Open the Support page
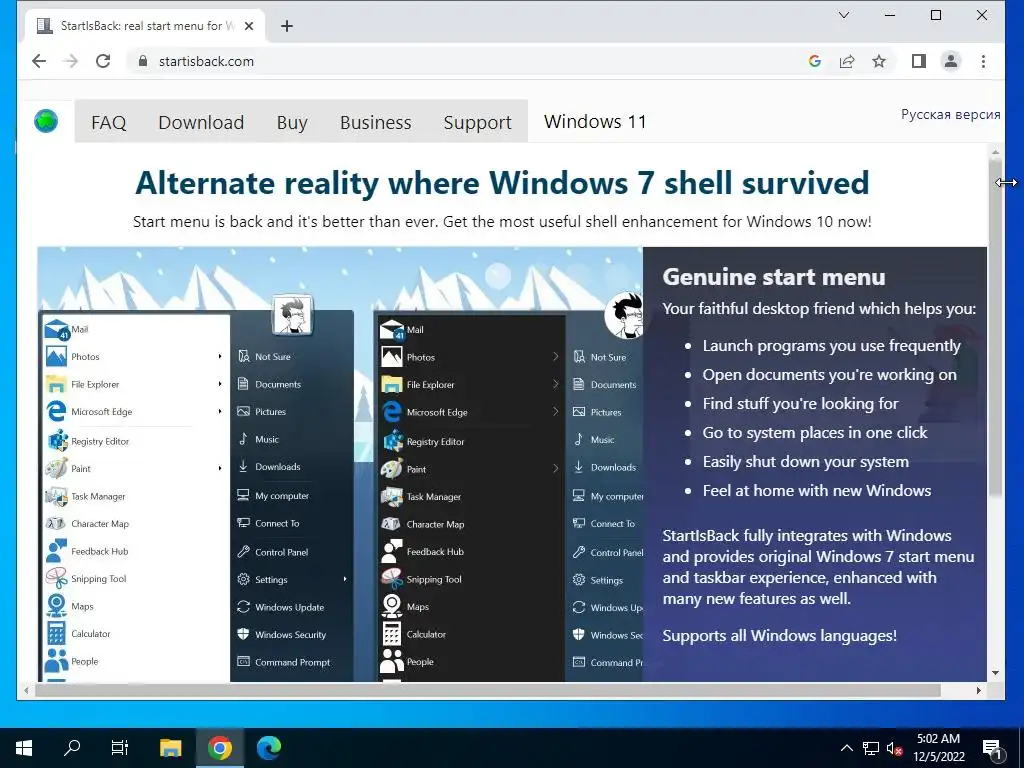The image size is (1024, 768). (477, 122)
